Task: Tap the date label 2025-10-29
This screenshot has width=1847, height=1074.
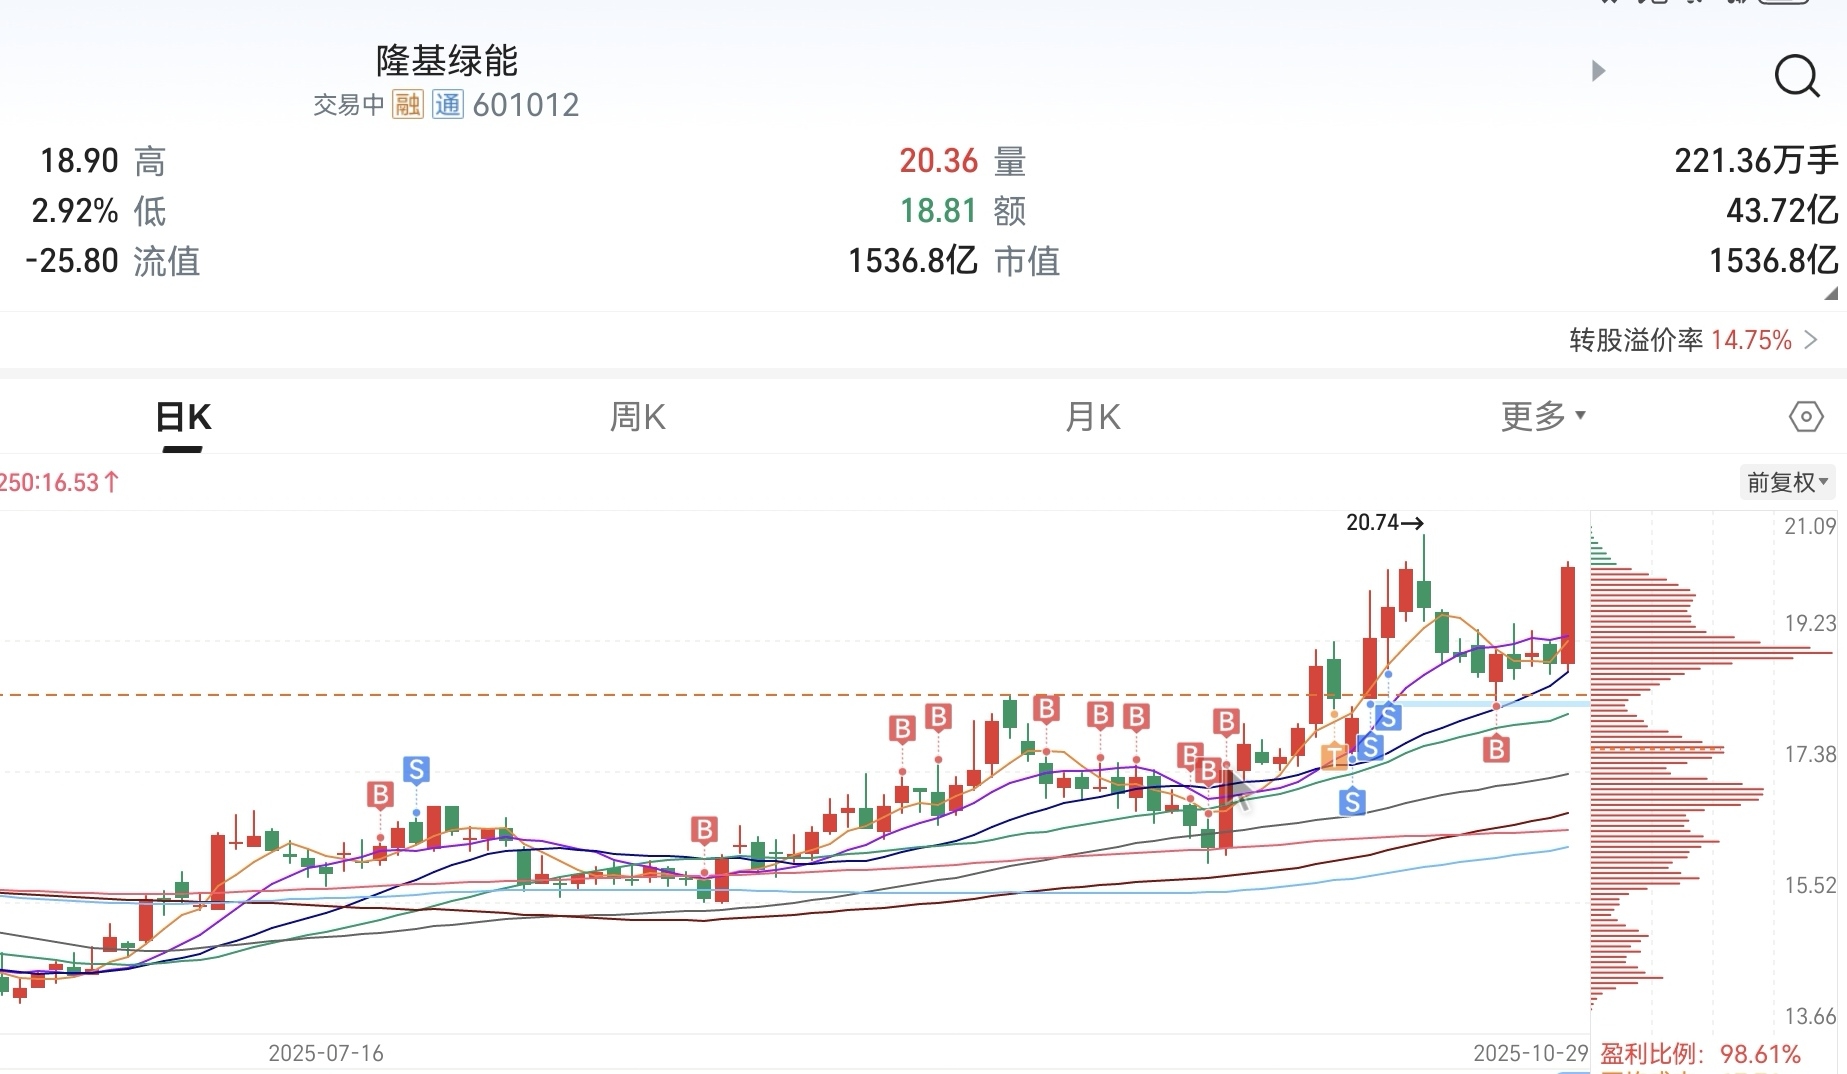Action: [1530, 1053]
